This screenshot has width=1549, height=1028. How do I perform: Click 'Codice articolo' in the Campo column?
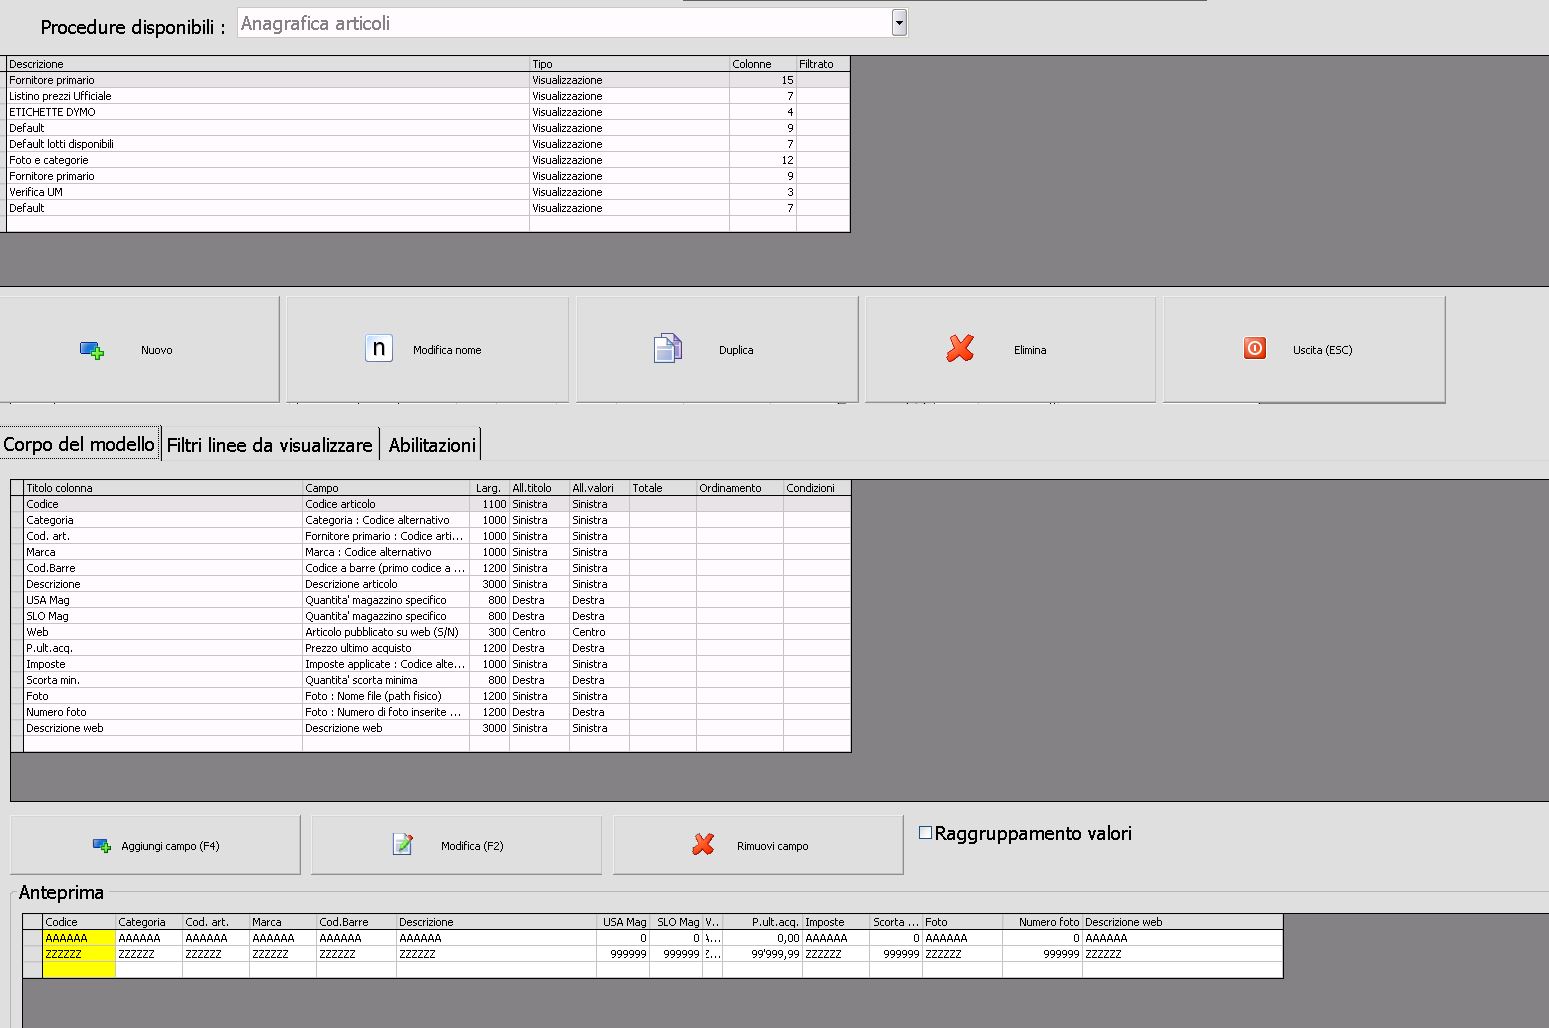tap(386, 504)
